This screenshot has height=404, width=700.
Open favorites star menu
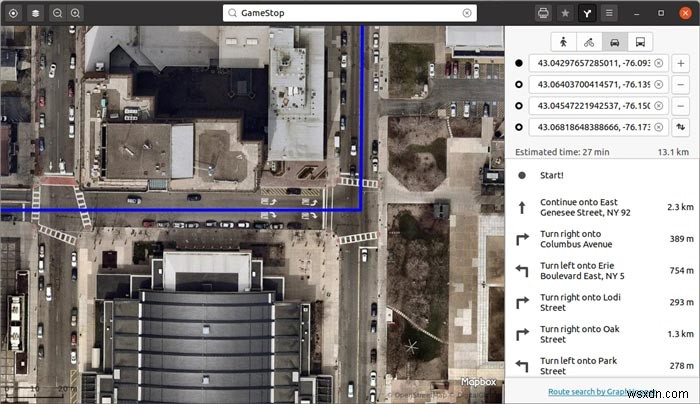pyautogui.click(x=565, y=13)
